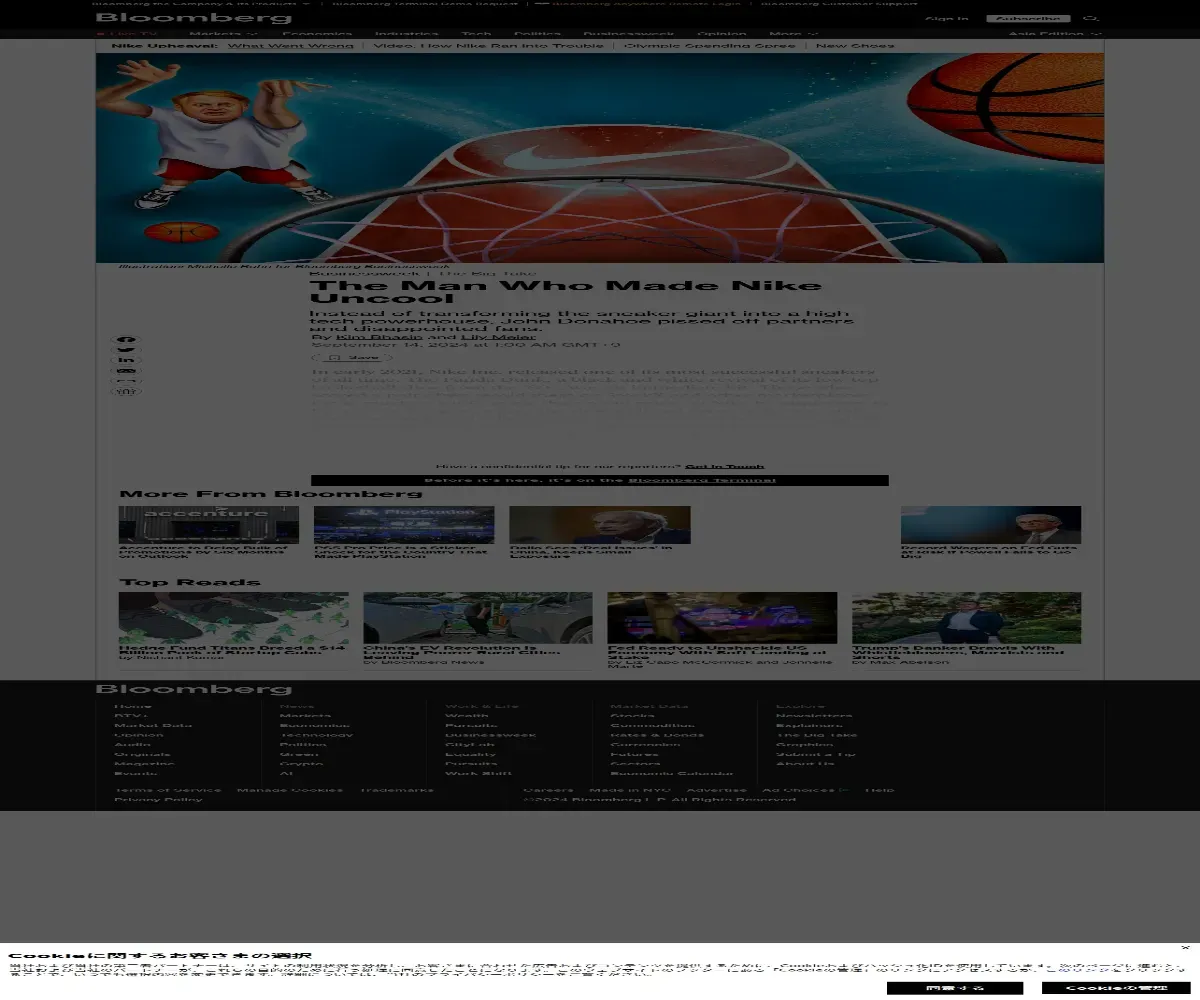Image resolution: width=1200 pixels, height=1000 pixels.
Task: Open Dalio 'Real Issues' article thumbnail
Action: click(x=600, y=525)
